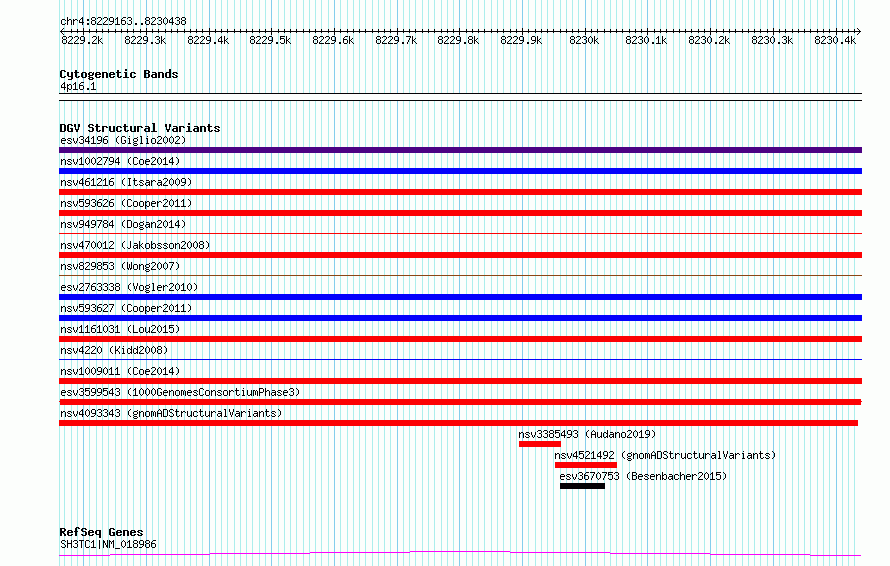Open nsv461216 (Itsara2009) variant label
This screenshot has width=890, height=566.
coord(126,182)
